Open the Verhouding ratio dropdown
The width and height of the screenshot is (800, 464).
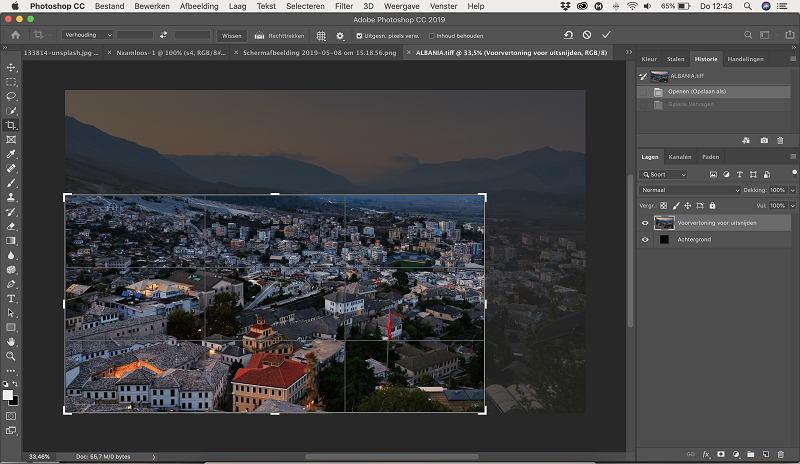pos(87,35)
